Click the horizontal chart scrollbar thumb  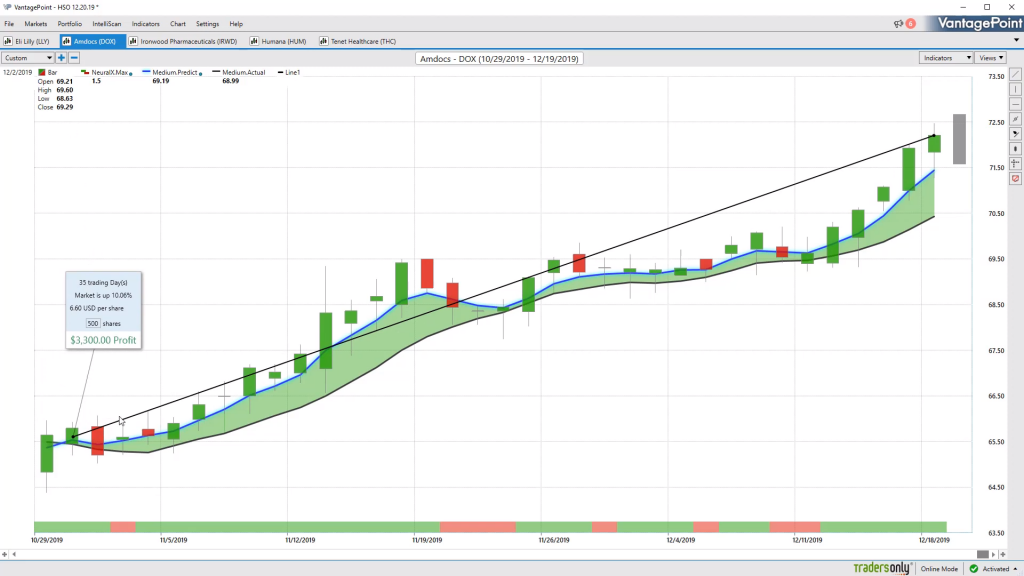click(x=982, y=554)
